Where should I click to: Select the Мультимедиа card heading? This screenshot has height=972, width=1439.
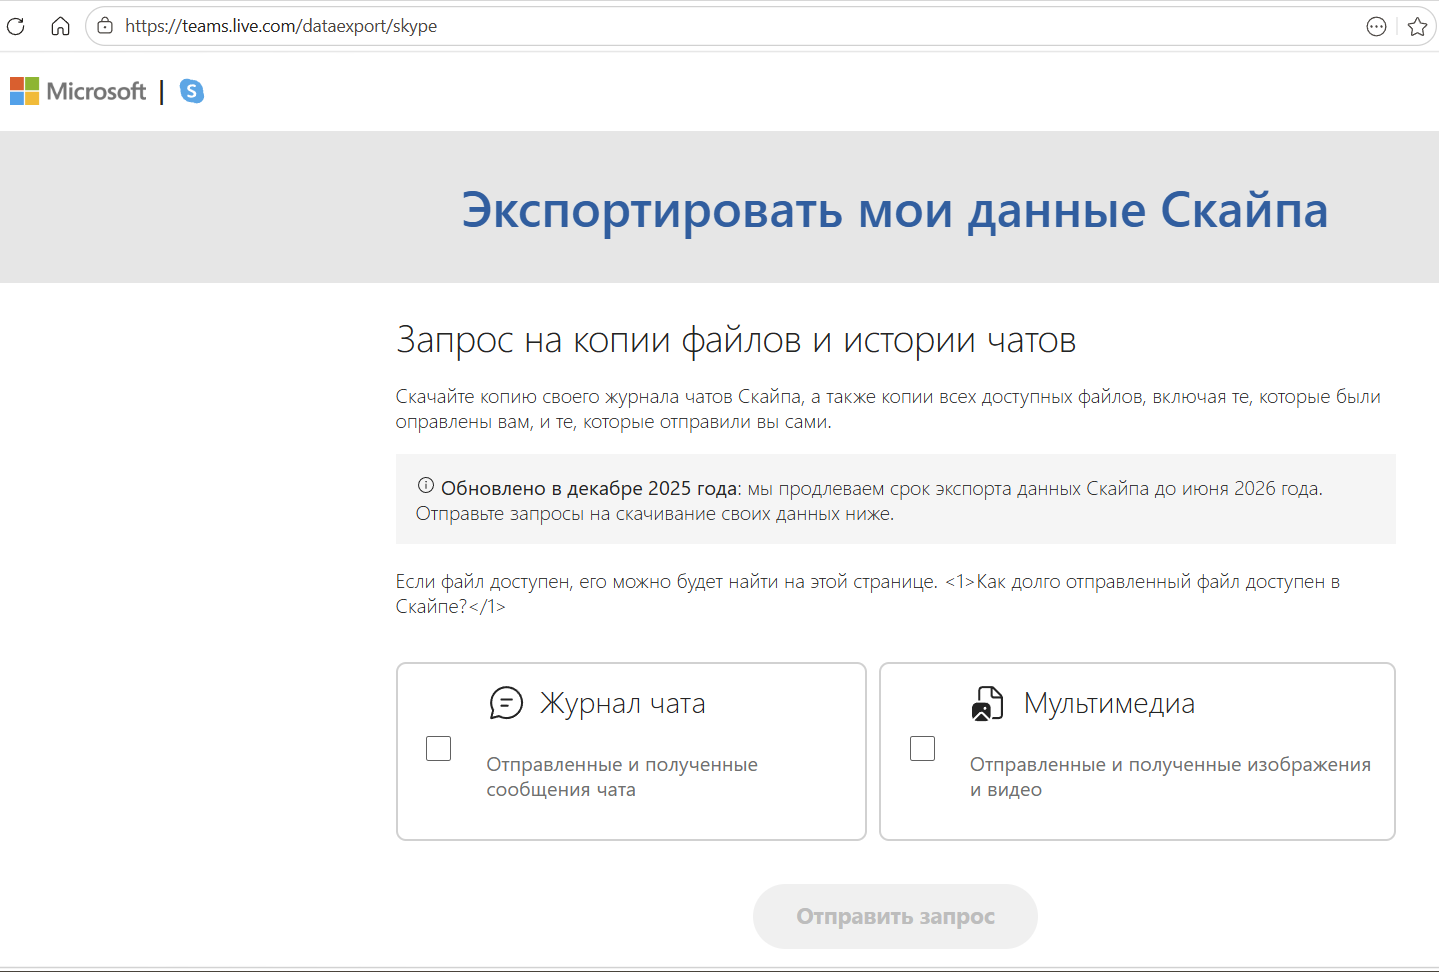point(1109,704)
